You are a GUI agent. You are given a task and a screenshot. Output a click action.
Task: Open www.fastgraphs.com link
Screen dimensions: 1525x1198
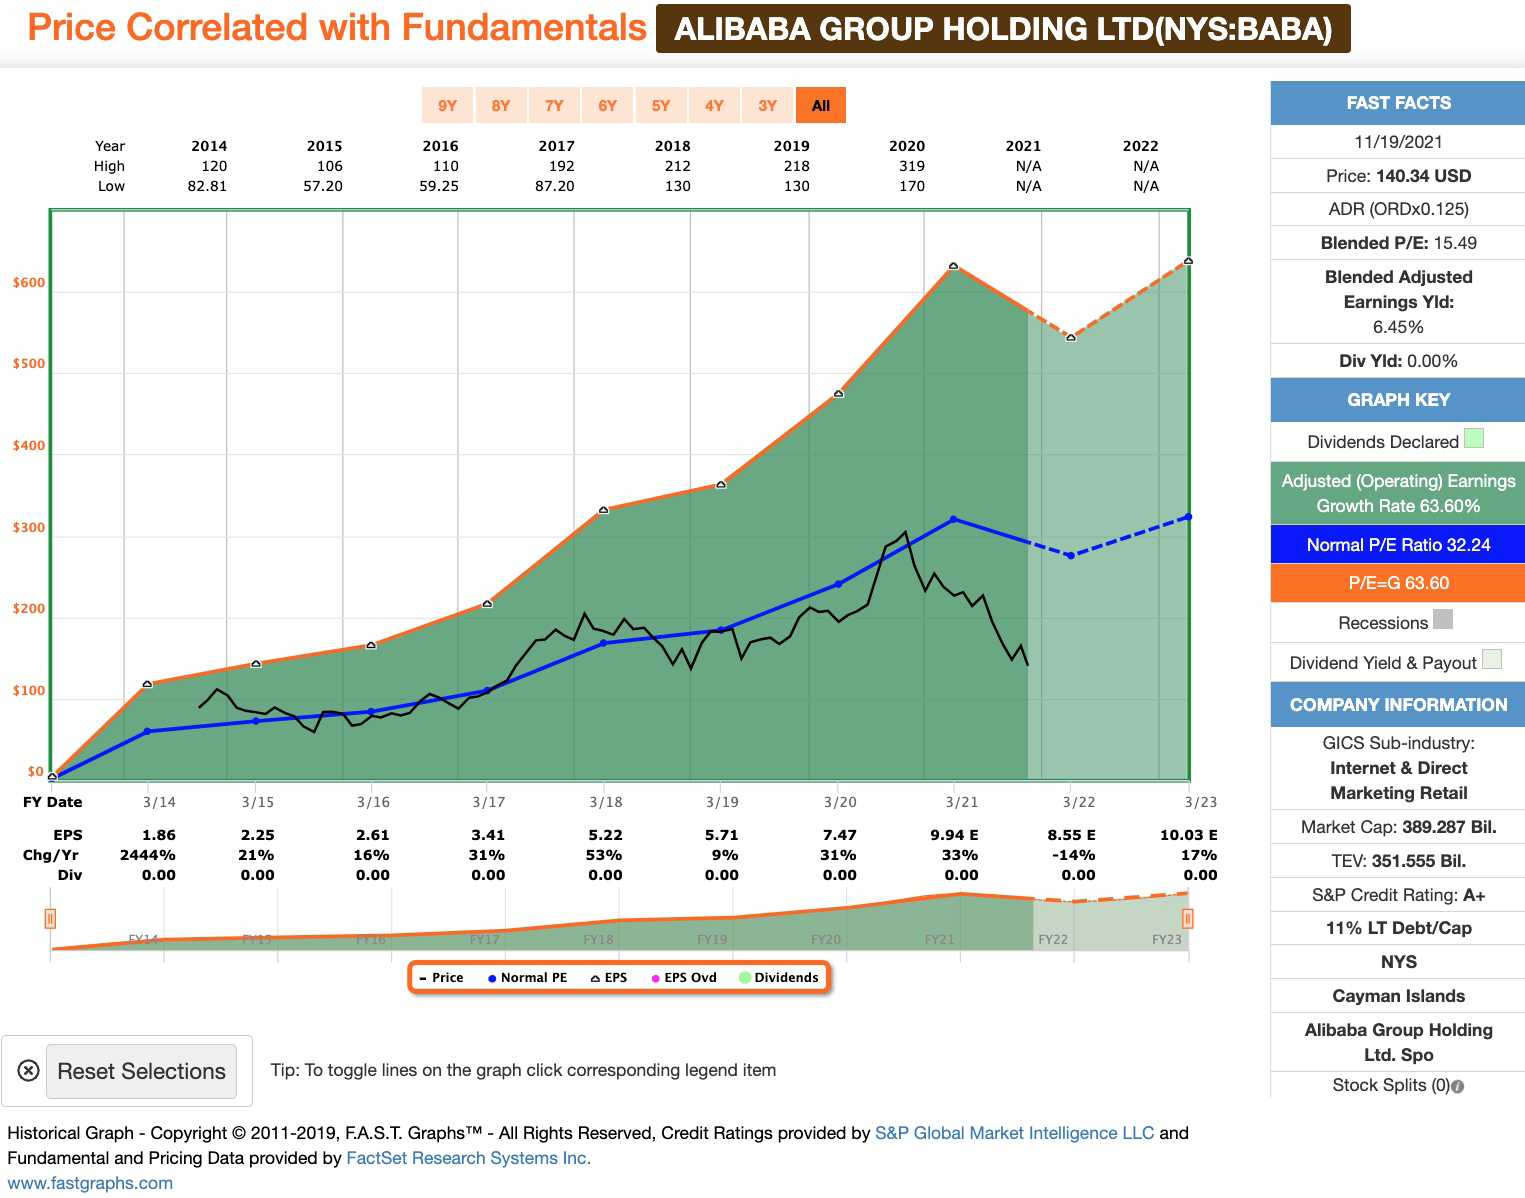pyautogui.click(x=90, y=1183)
